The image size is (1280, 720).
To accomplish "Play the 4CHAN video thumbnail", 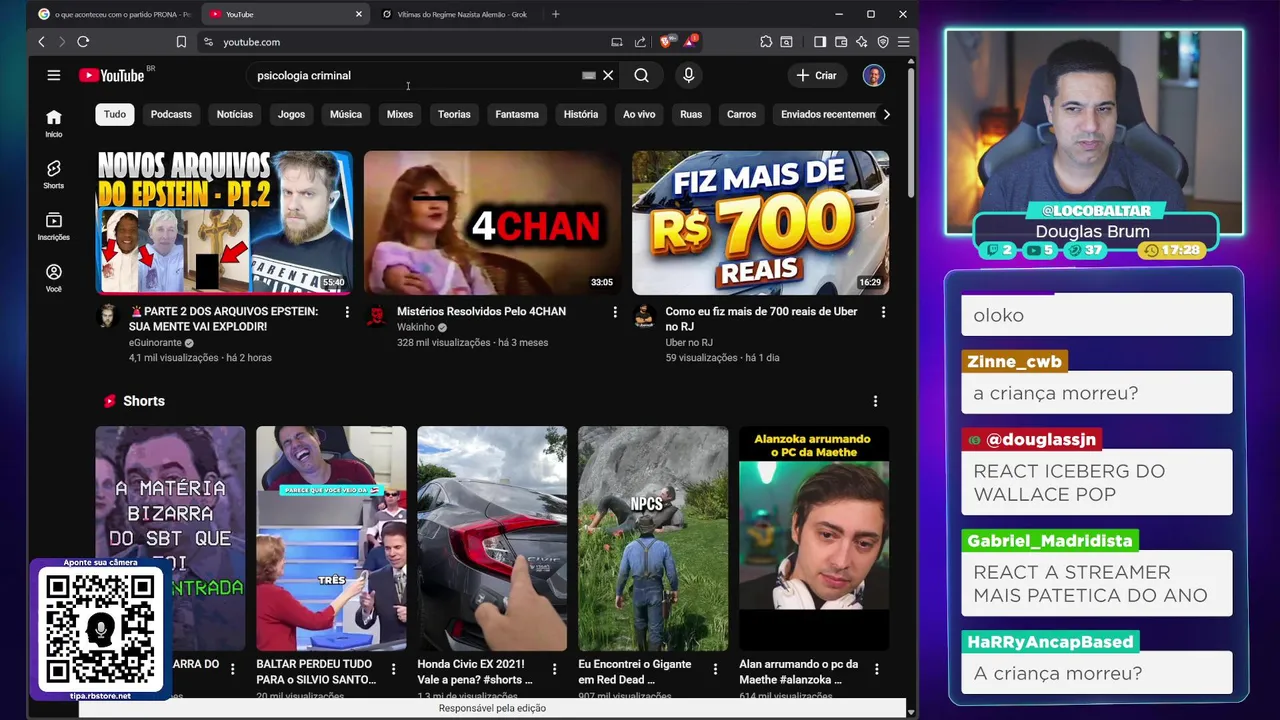I will [492, 222].
